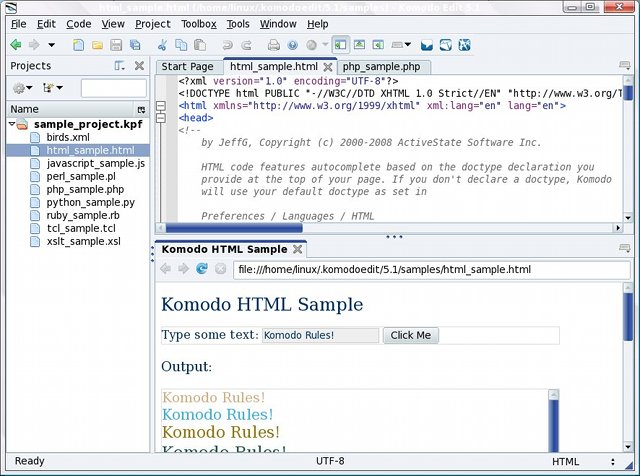640x476 pixels.
Task: Reload the HTML preview
Action: point(202,269)
